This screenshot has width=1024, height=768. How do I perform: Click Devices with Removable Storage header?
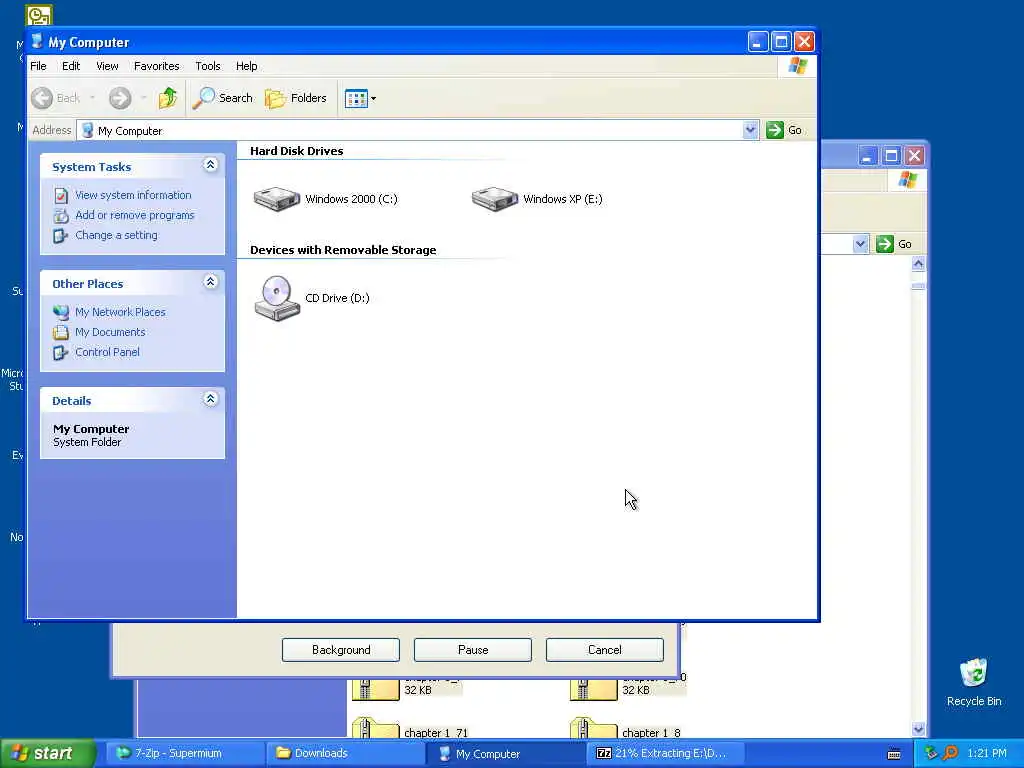tap(343, 250)
